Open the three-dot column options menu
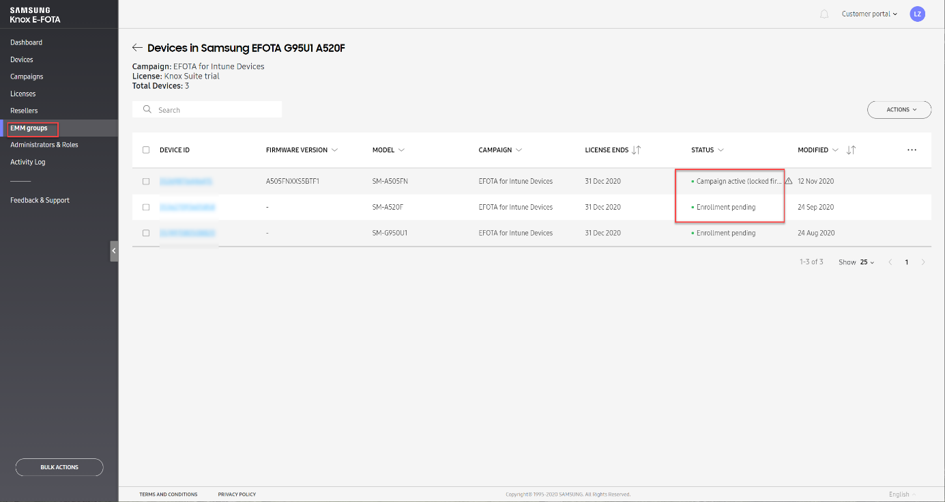Viewport: 945px width, 502px height. (912, 150)
